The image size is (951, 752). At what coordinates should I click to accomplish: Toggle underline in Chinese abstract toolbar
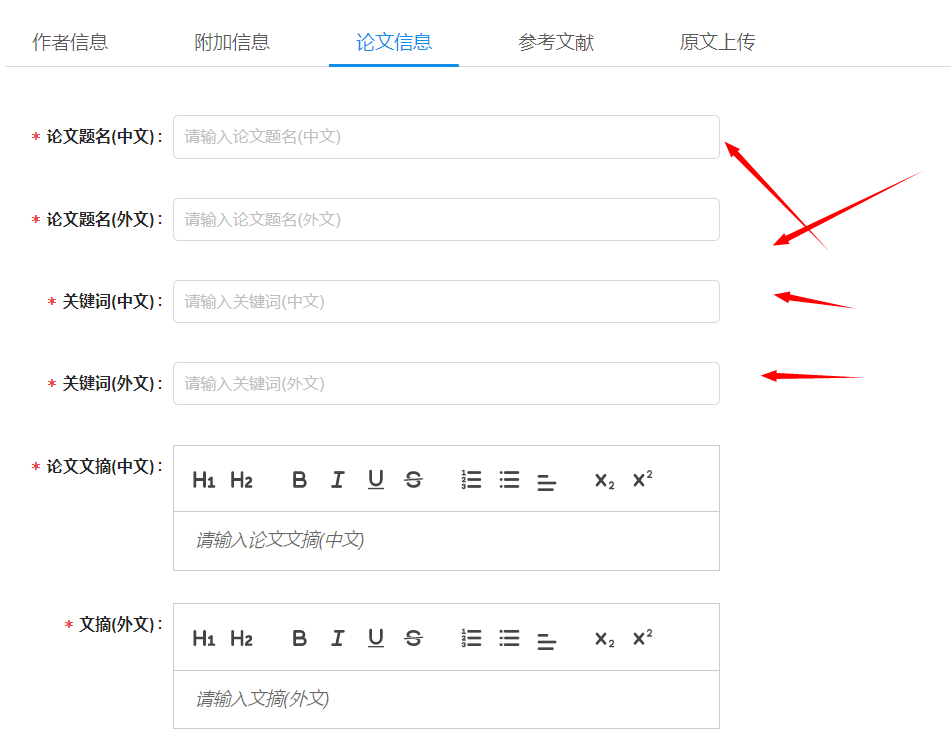375,479
